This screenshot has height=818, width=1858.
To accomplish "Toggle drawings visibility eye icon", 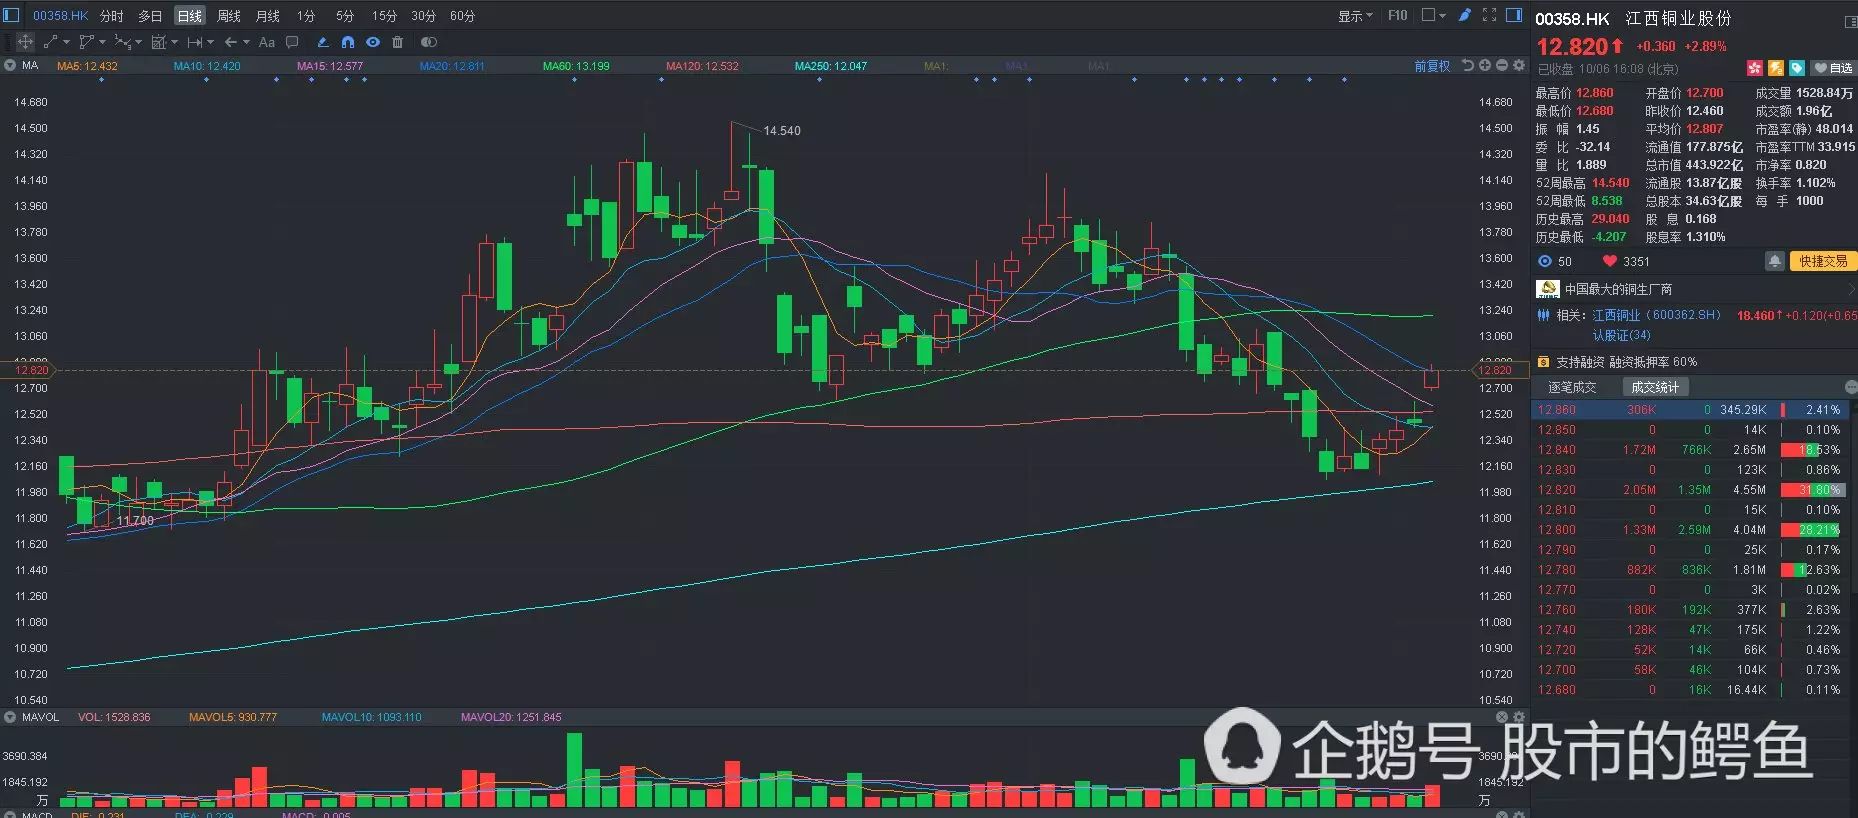I will [372, 42].
